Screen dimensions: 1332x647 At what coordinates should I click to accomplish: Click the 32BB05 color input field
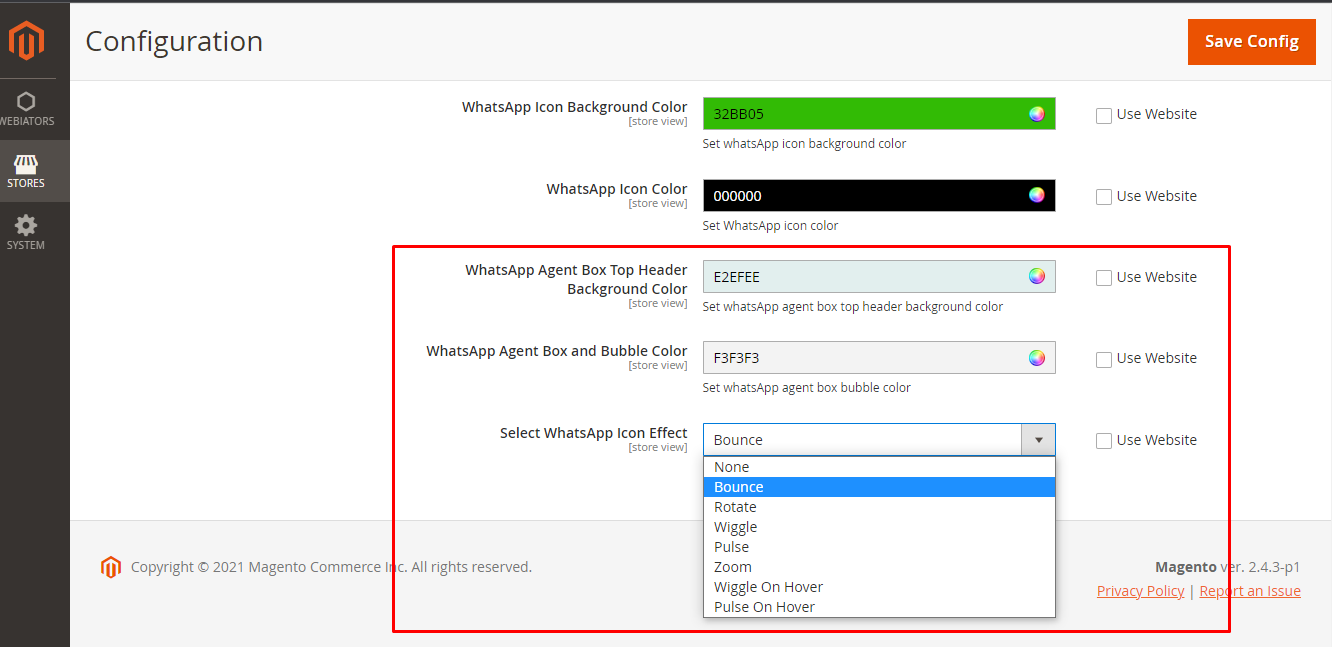[879, 114]
